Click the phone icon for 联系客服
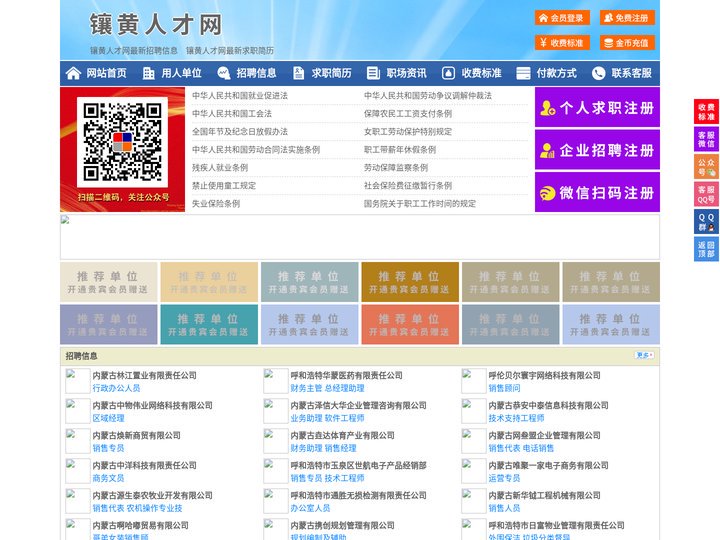 coord(598,73)
